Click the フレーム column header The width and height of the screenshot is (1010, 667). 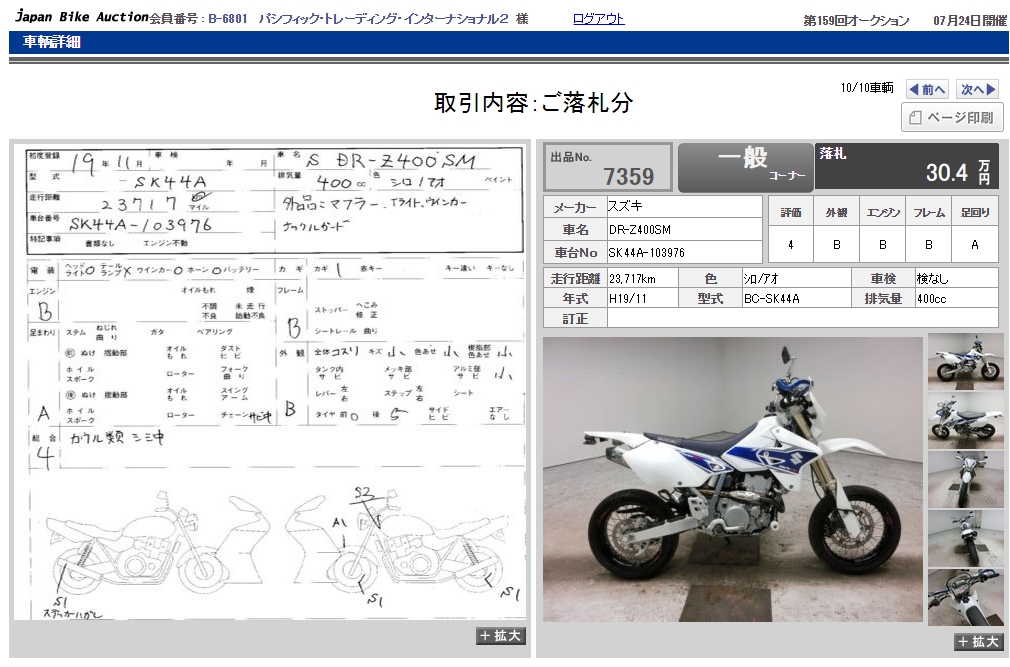(929, 212)
